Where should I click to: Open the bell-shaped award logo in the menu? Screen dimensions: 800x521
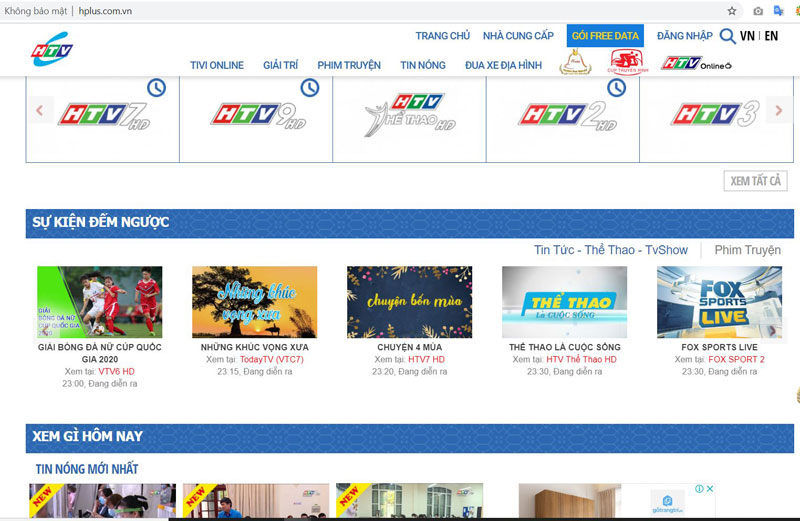[576, 62]
